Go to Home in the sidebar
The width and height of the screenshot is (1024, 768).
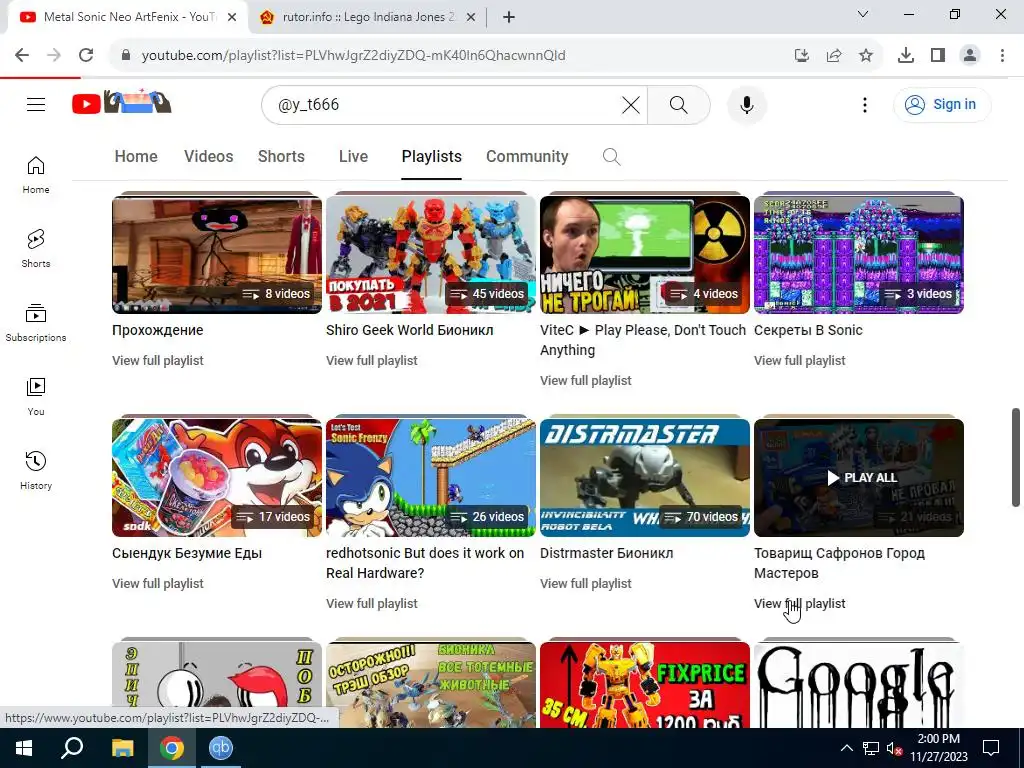36,175
